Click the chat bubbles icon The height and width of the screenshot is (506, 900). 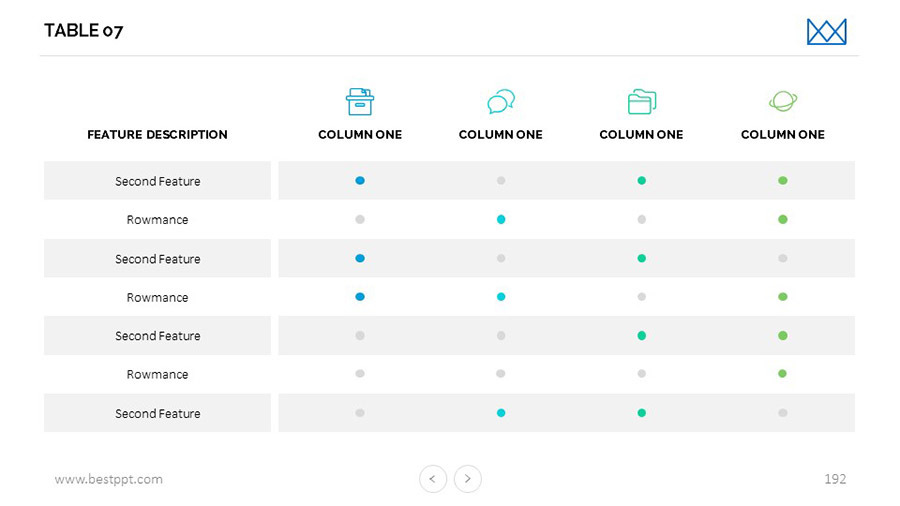click(501, 101)
